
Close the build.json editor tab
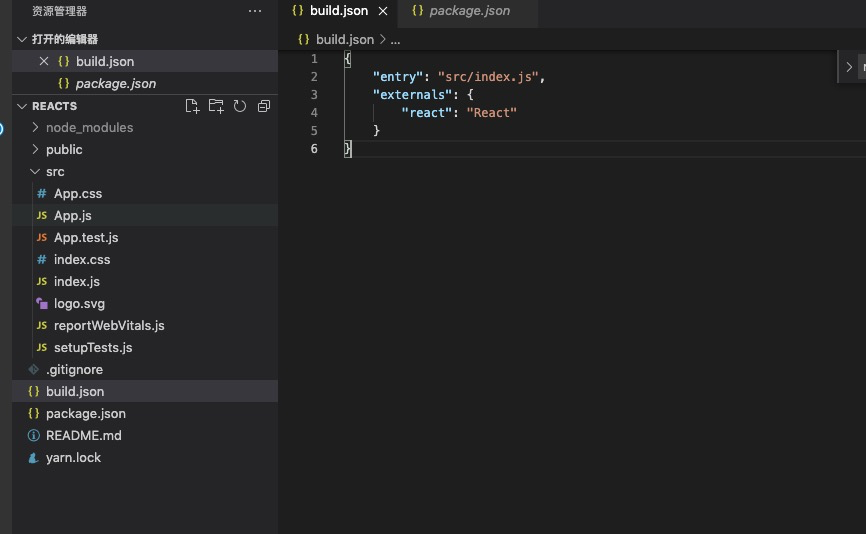point(383,11)
